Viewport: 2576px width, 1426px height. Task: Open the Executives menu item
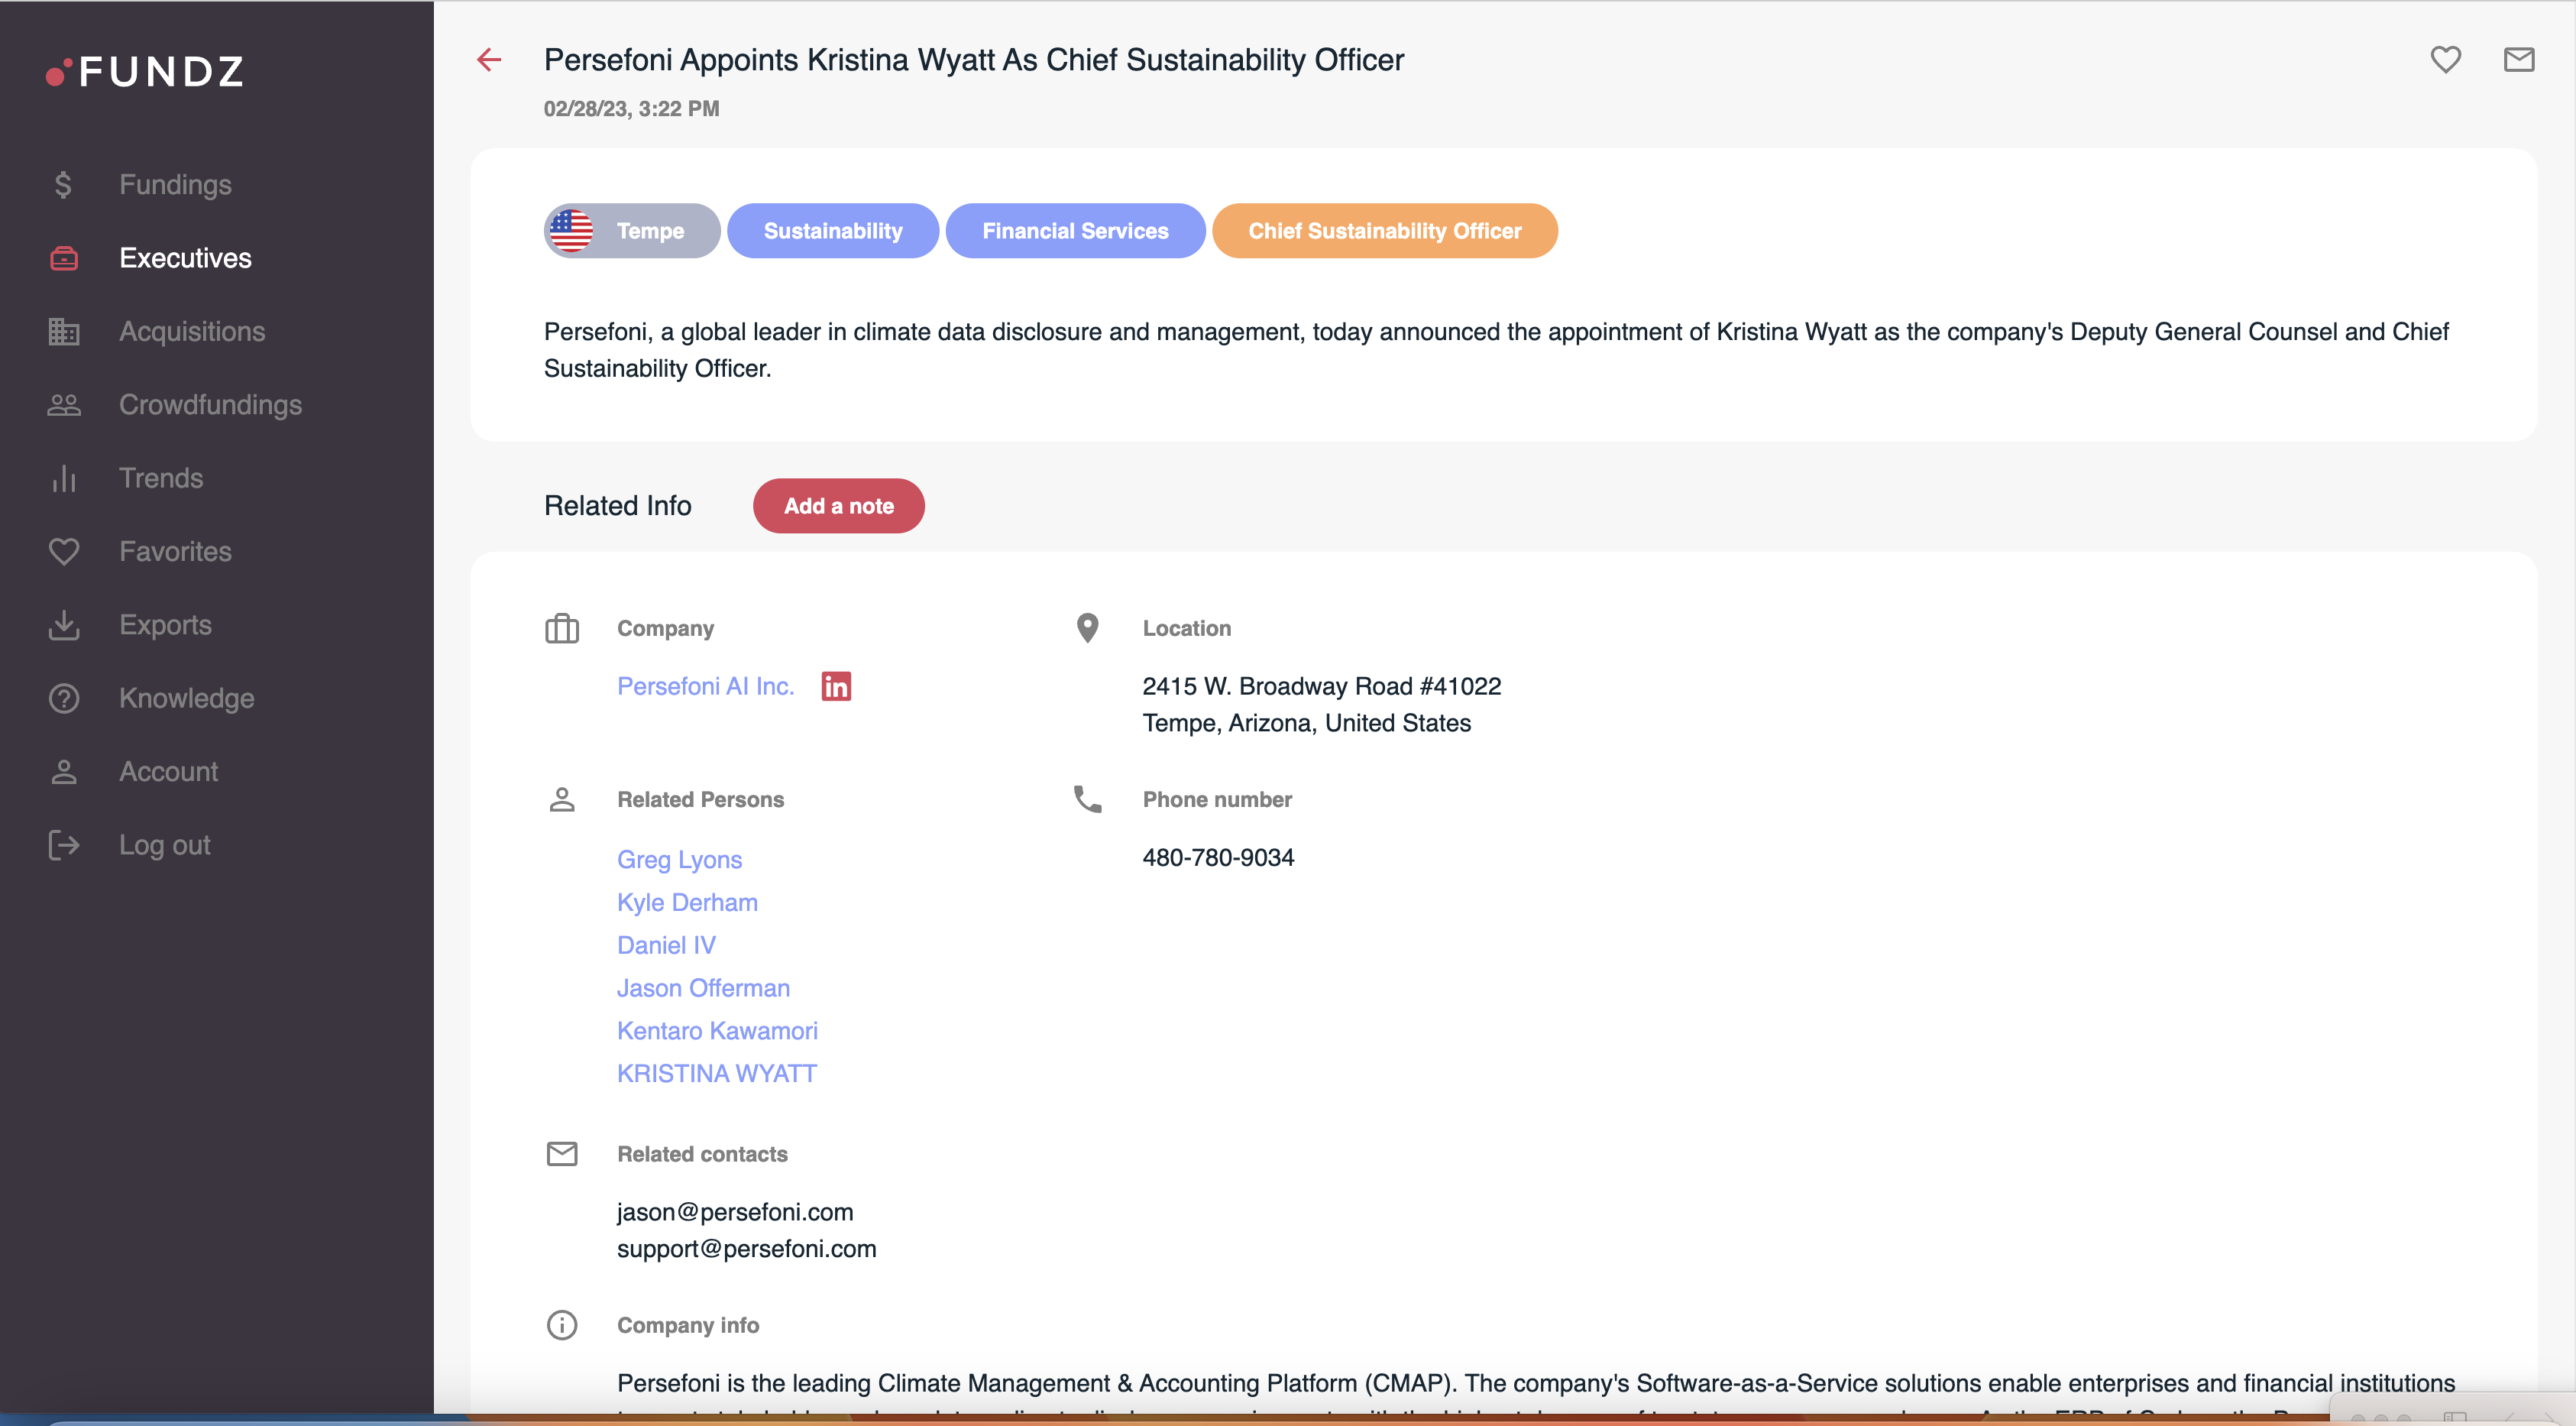click(x=185, y=258)
